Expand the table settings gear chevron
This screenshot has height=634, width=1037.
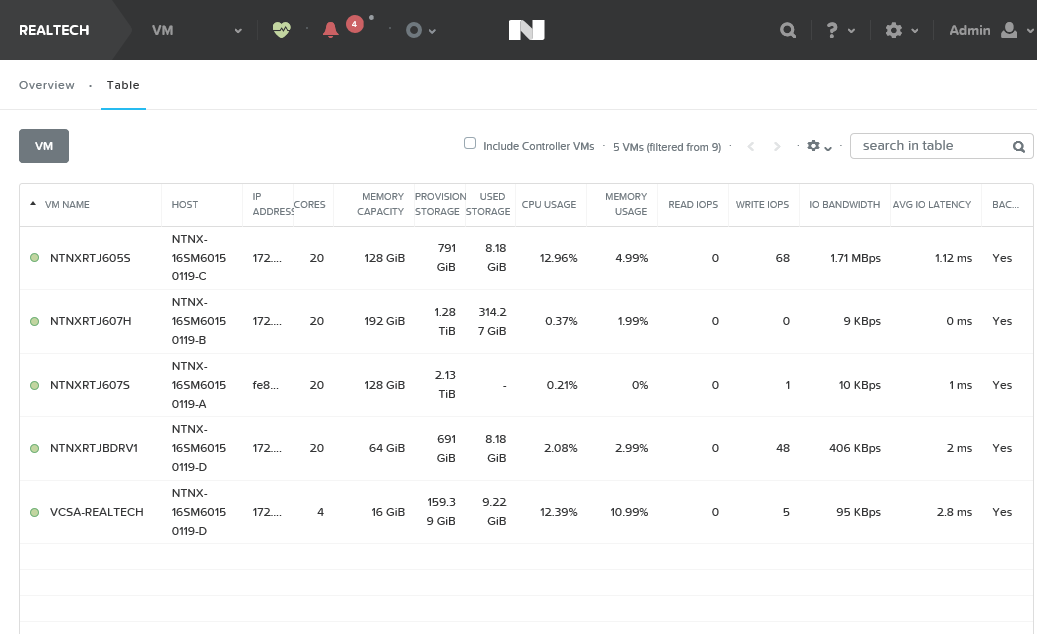pos(828,149)
